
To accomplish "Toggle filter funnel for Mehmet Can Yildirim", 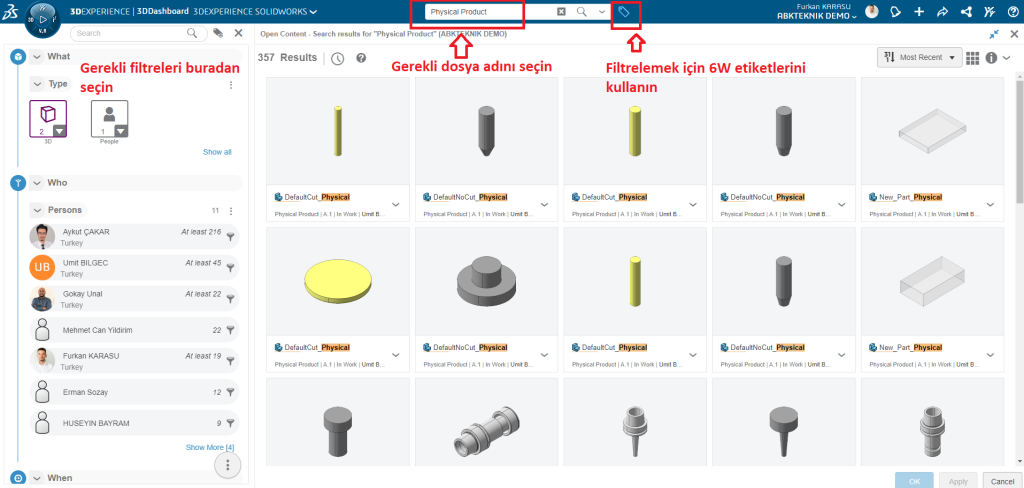I will pos(230,330).
